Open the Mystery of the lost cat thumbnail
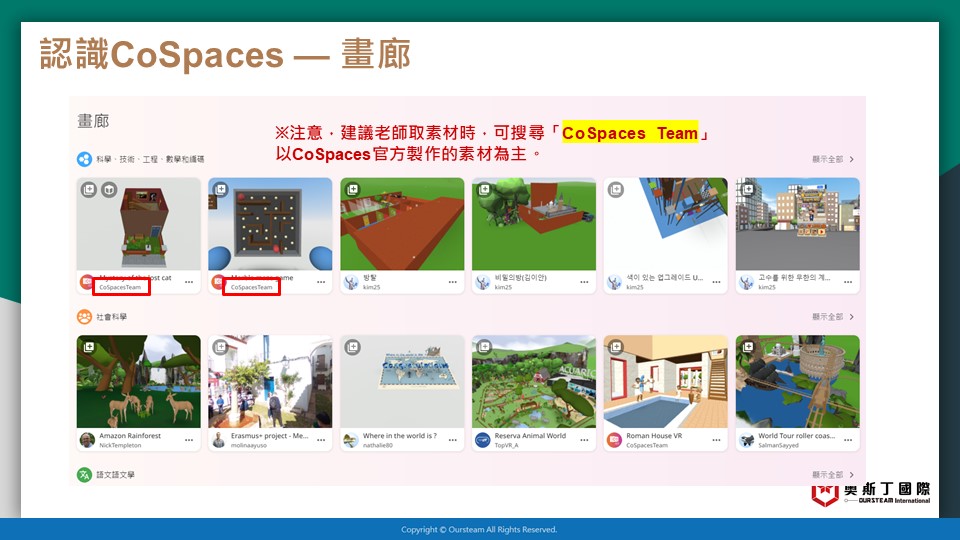Viewport: 960px width, 540px height. [x=138, y=224]
